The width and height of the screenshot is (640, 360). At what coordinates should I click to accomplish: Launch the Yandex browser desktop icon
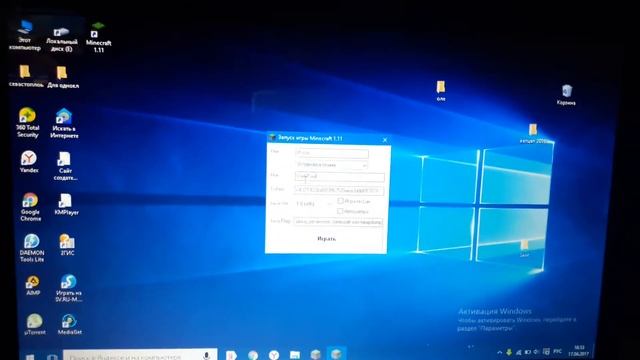click(29, 161)
